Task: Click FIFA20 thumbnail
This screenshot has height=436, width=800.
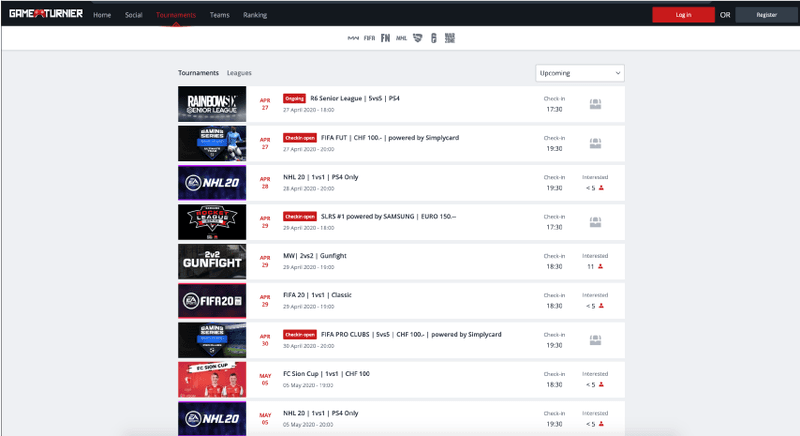Action: (x=212, y=301)
